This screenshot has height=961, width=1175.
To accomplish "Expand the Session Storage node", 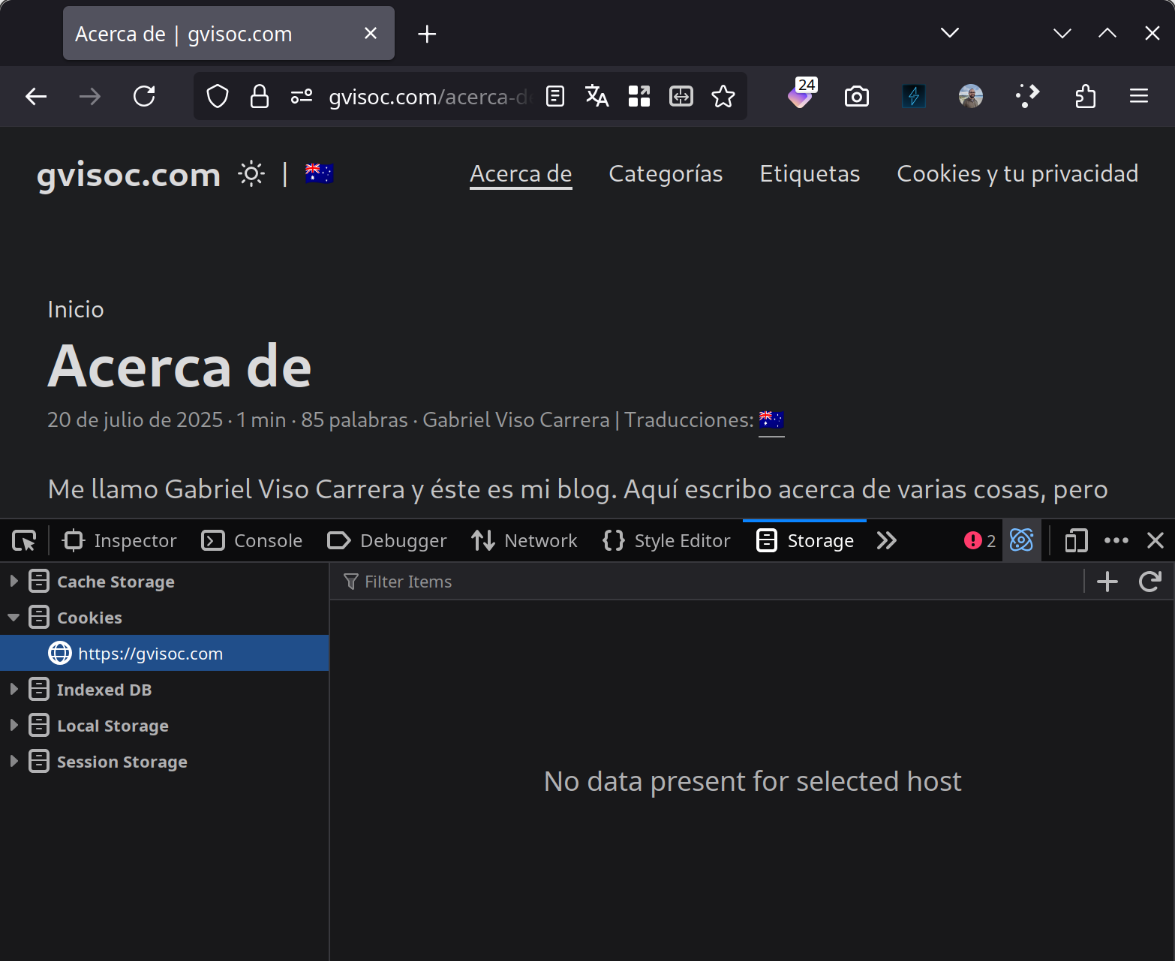I will (13, 761).
